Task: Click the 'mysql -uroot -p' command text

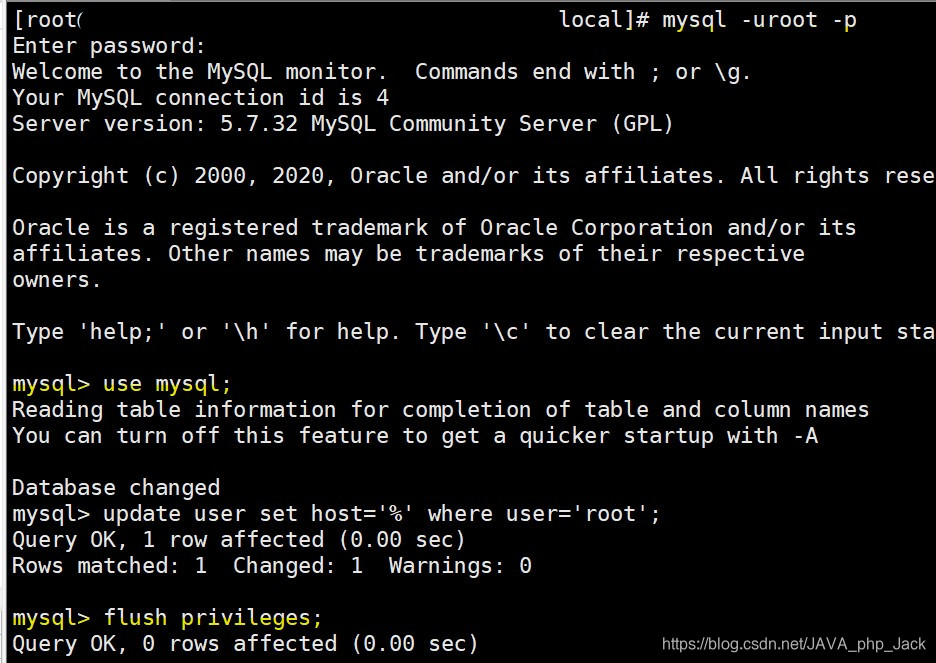Action: point(759,21)
